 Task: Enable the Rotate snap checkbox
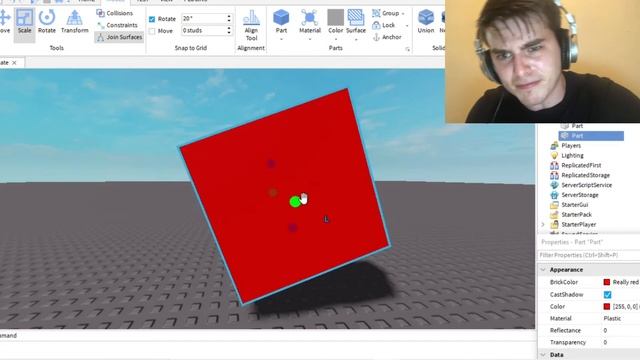tap(152, 19)
